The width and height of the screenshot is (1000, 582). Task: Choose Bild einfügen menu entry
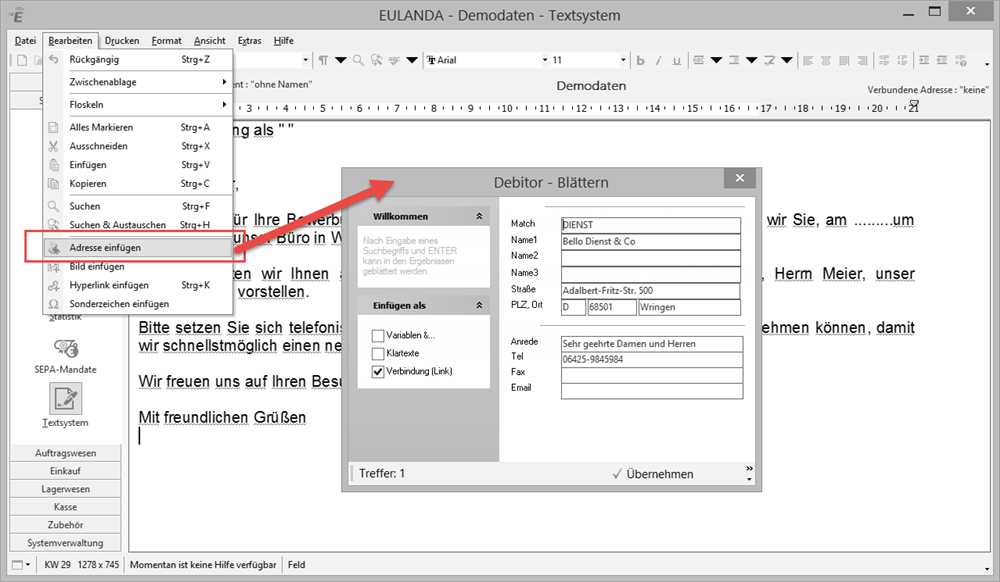pyautogui.click(x=138, y=266)
